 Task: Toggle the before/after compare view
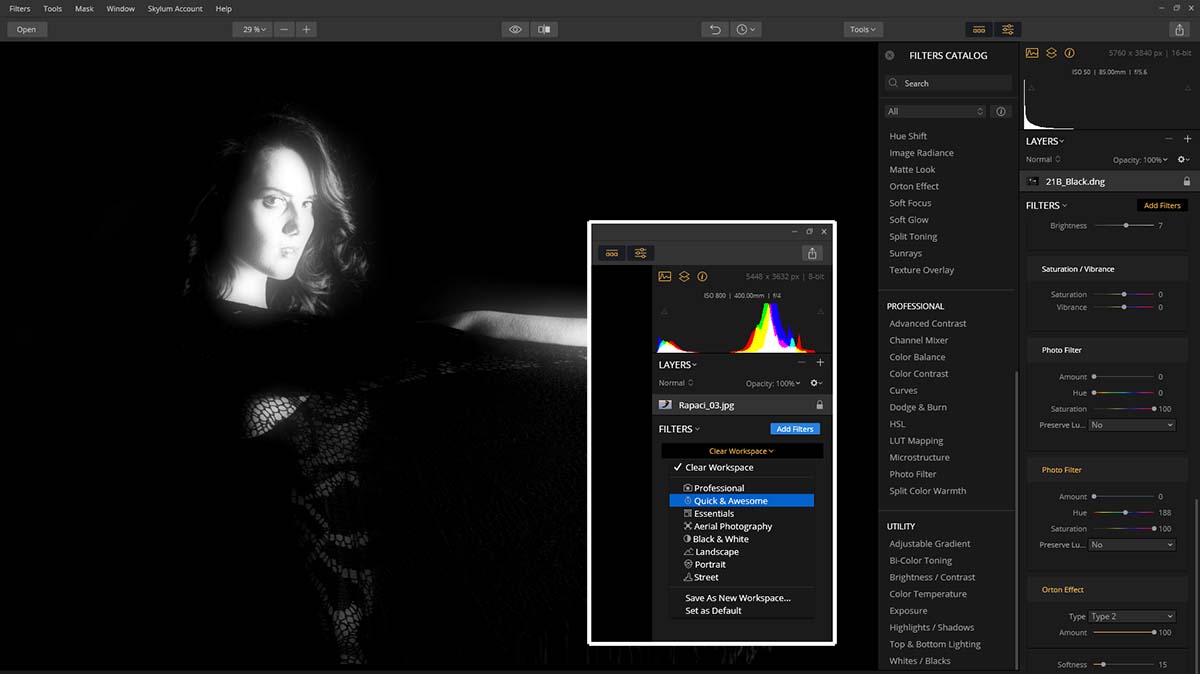[545, 30]
